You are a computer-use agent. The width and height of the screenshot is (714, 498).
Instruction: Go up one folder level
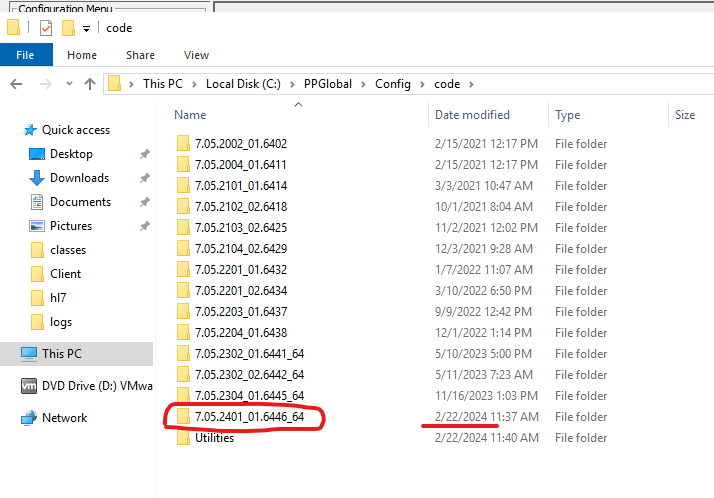click(x=90, y=84)
